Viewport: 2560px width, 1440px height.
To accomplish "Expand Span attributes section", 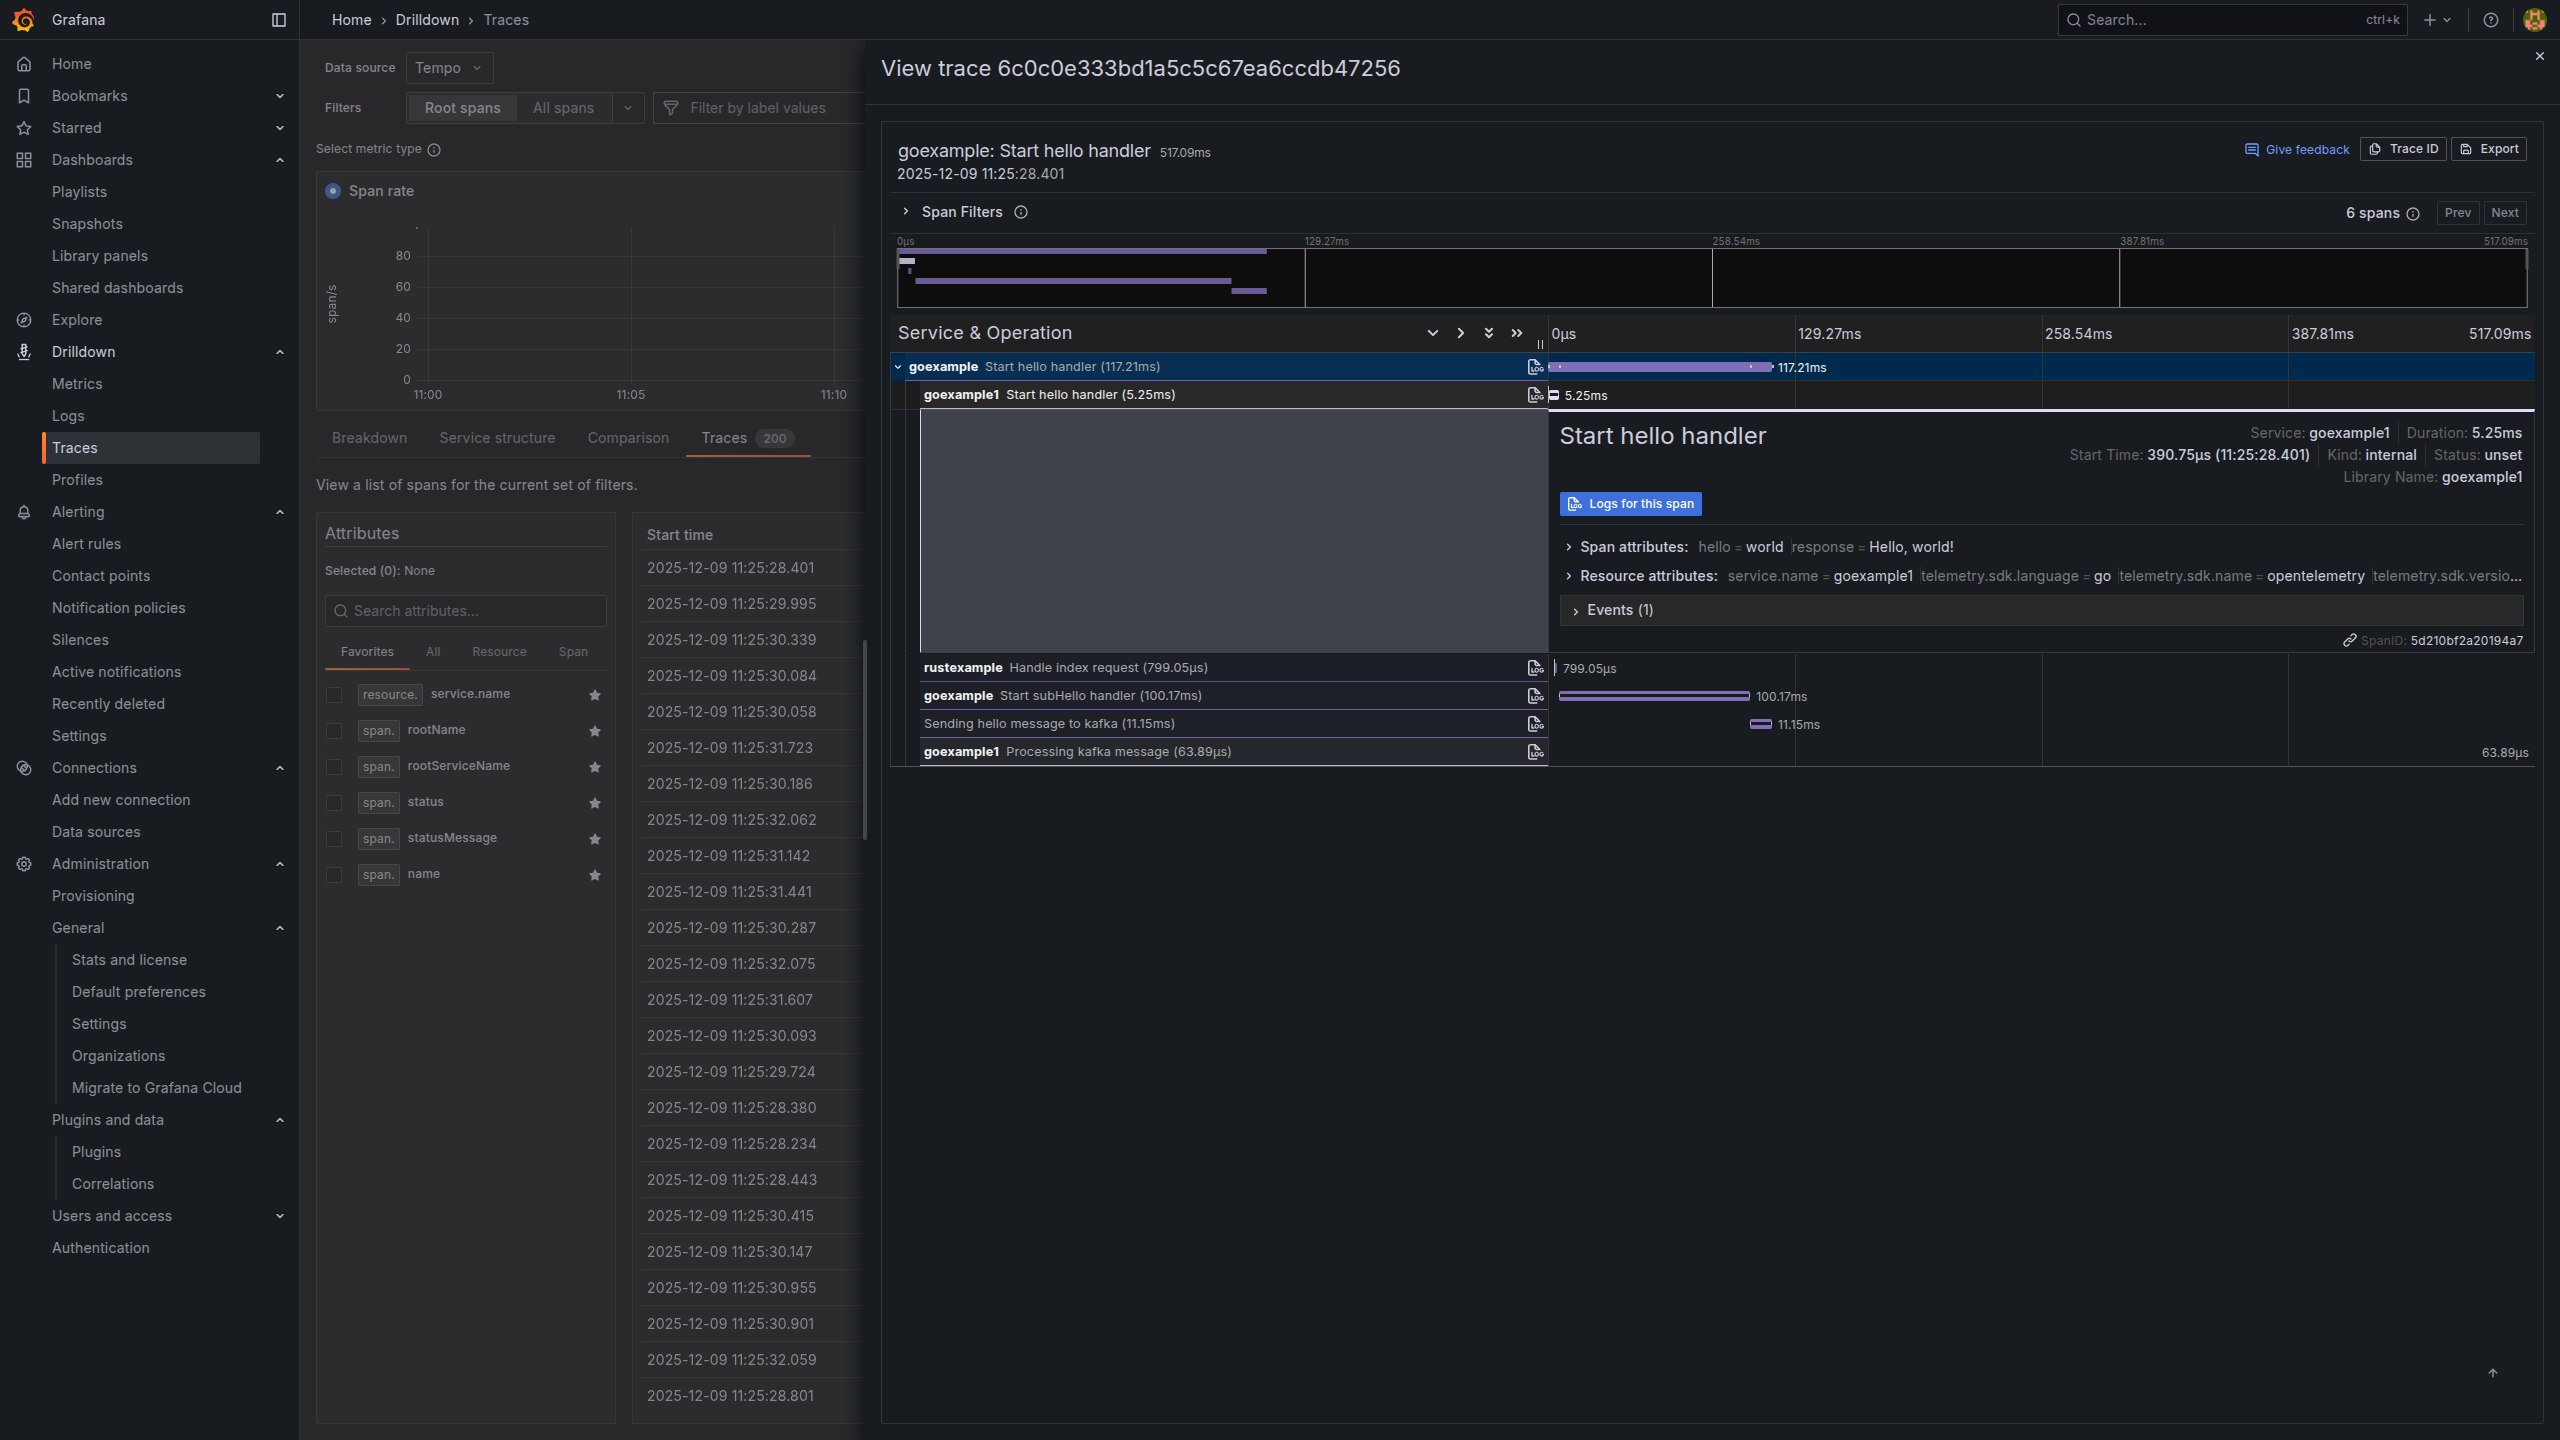I will pyautogui.click(x=1569, y=547).
